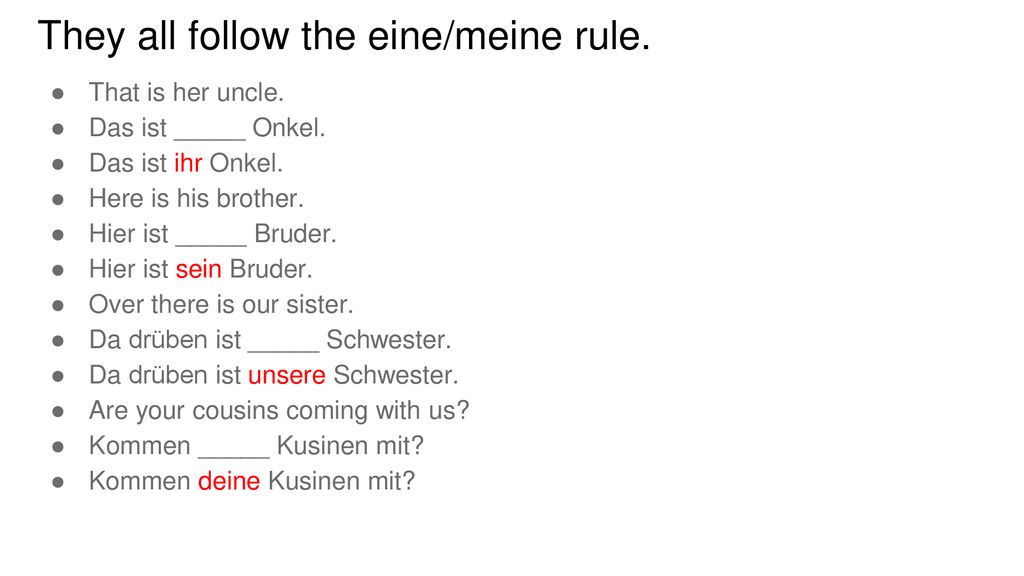Click the word "Kommen" in the last line

click(x=140, y=481)
